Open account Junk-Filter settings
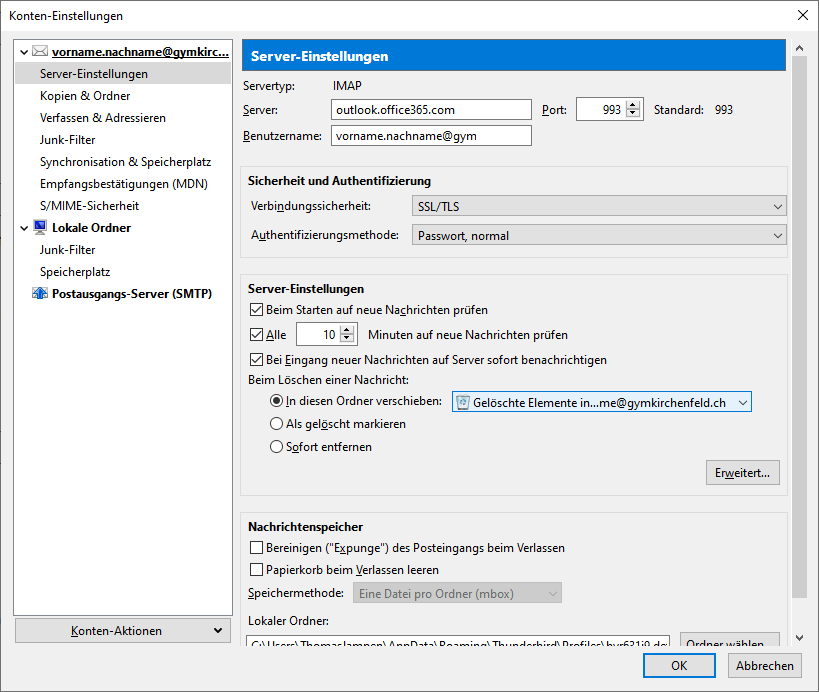 [x=67, y=139]
